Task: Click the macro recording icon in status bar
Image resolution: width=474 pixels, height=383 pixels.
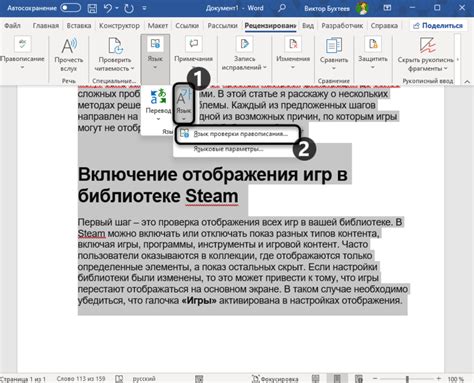Action: click(x=199, y=379)
